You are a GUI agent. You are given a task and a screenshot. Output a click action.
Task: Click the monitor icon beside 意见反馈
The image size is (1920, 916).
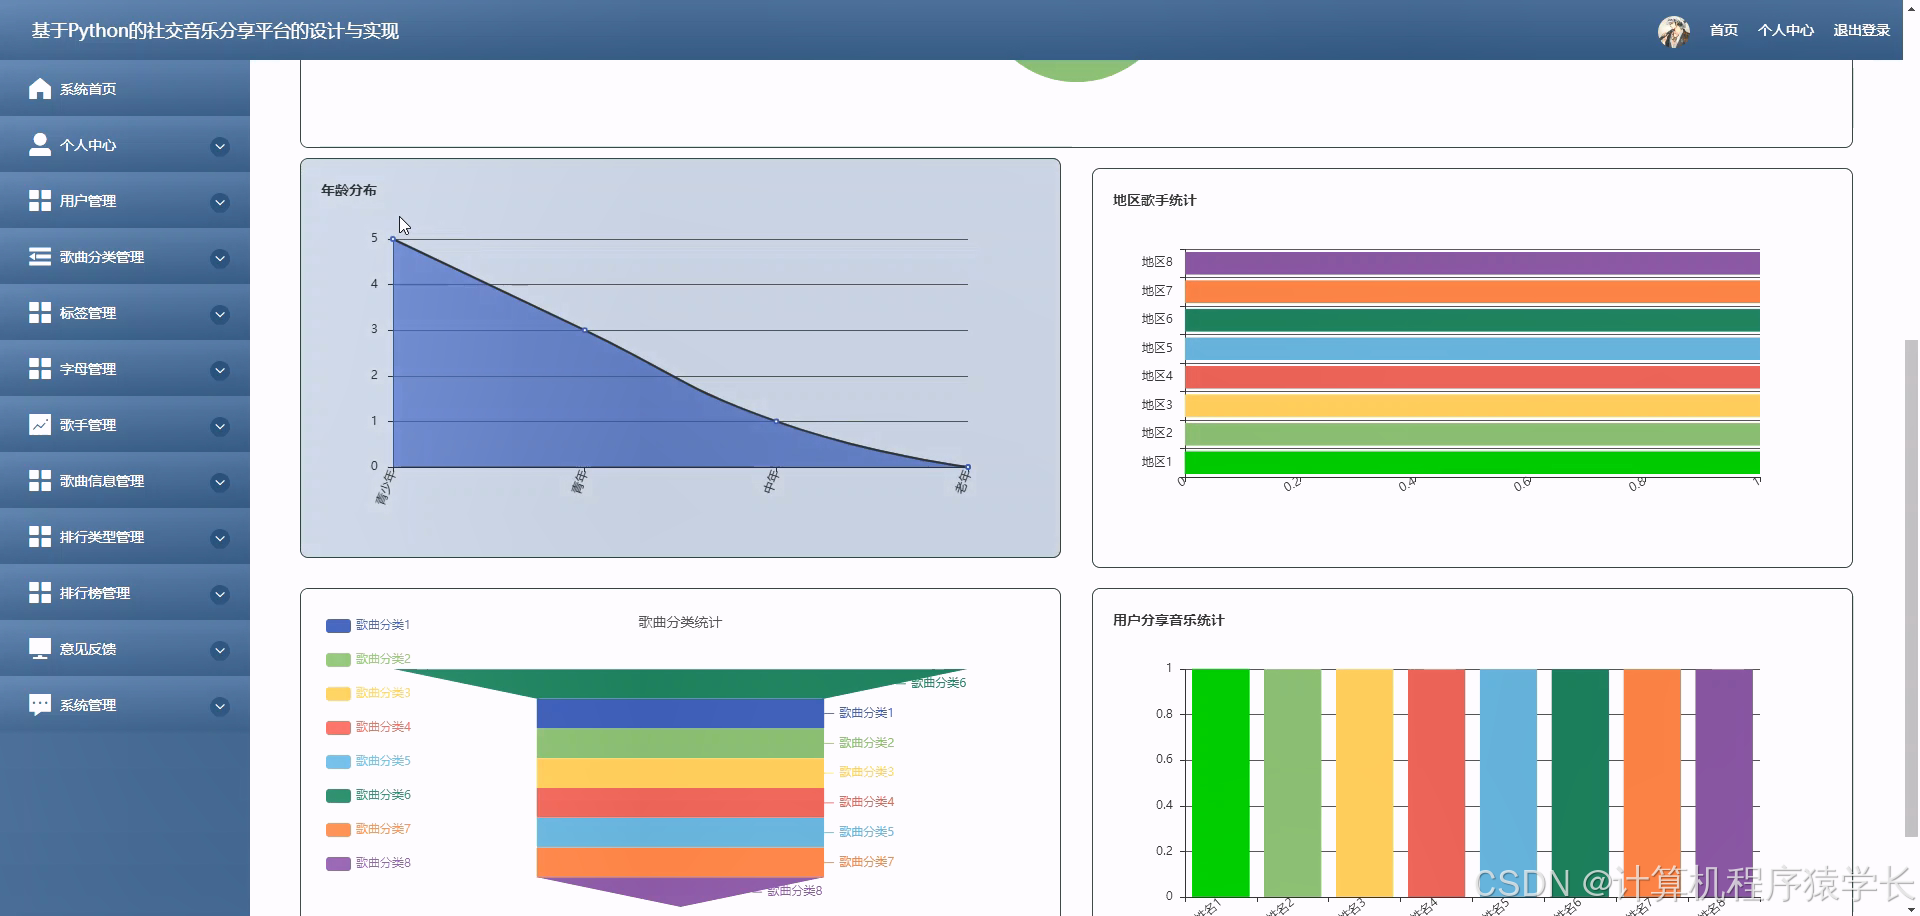click(40, 649)
